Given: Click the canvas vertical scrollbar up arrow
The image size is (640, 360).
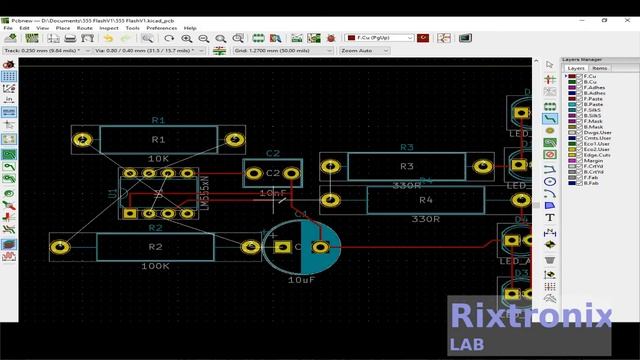Looking at the screenshot, I should point(536,61).
